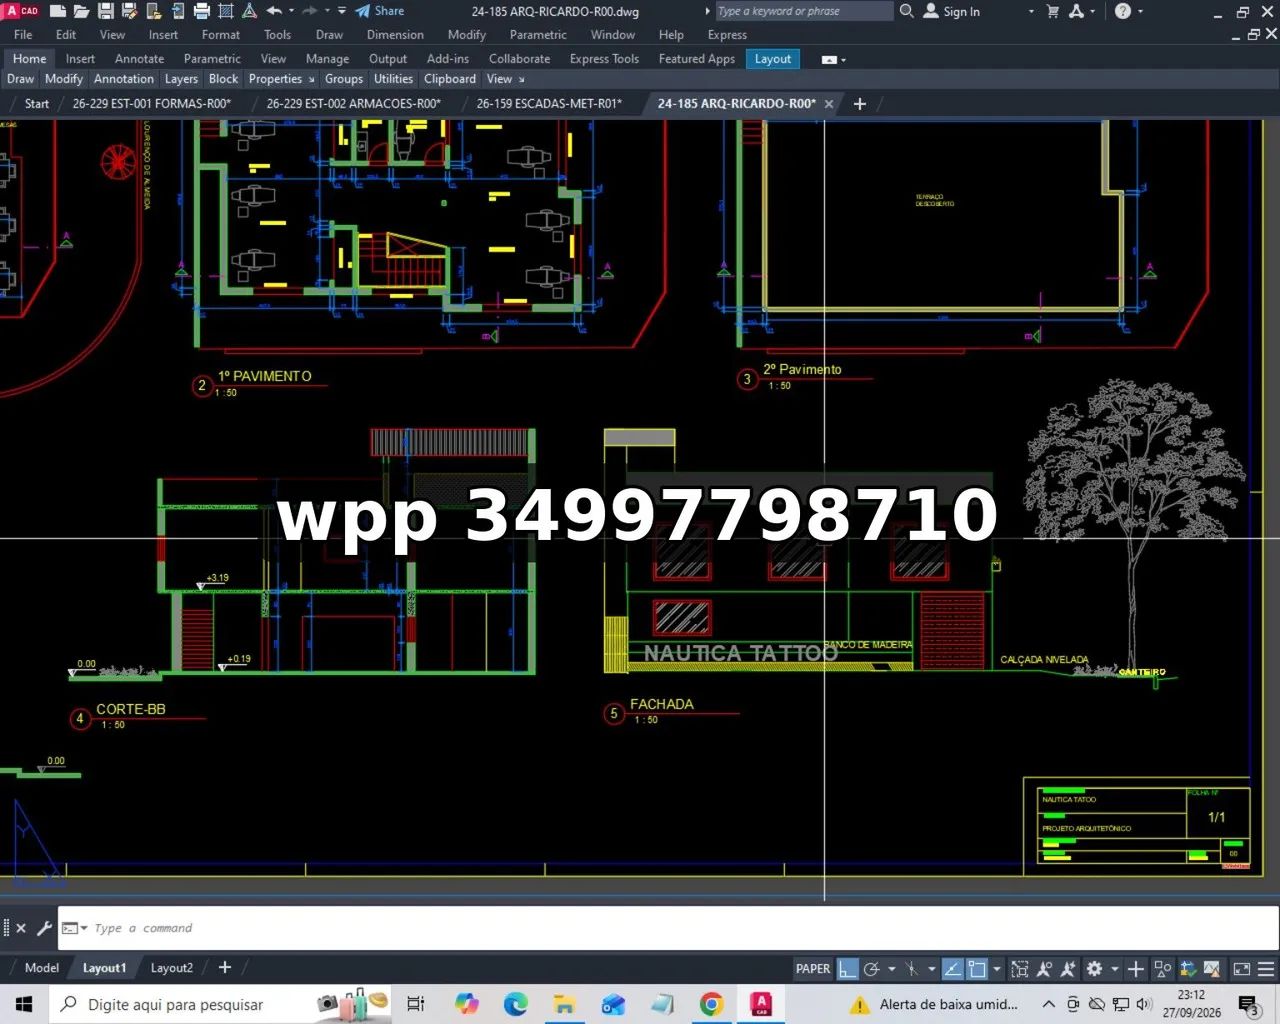The height and width of the screenshot is (1024, 1280).
Task: Toggle Object Snap Tracking in status bar
Action: coord(952,968)
